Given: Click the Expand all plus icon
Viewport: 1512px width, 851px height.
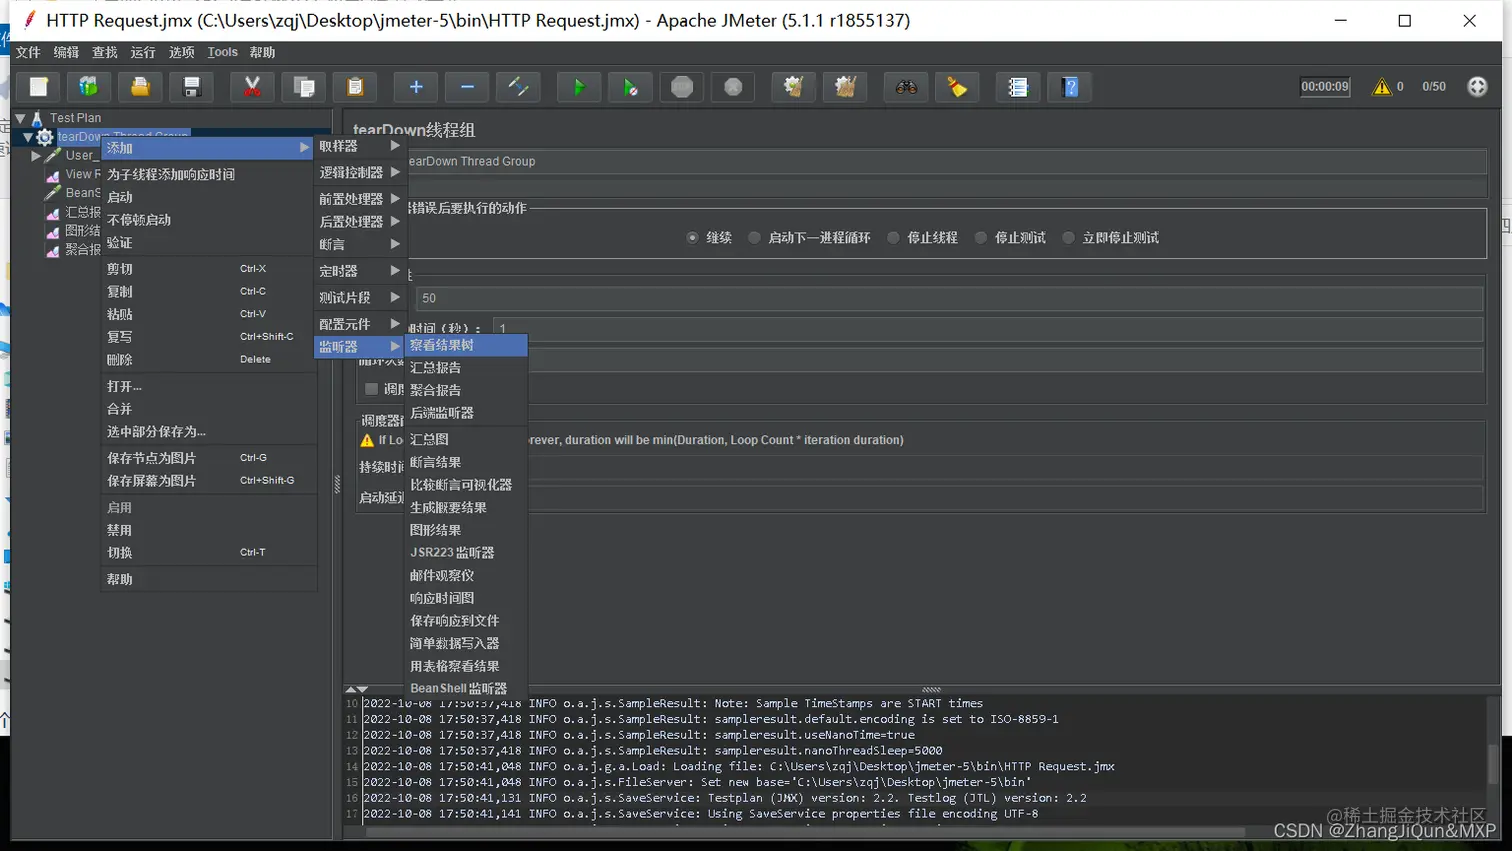Looking at the screenshot, I should click(x=416, y=87).
